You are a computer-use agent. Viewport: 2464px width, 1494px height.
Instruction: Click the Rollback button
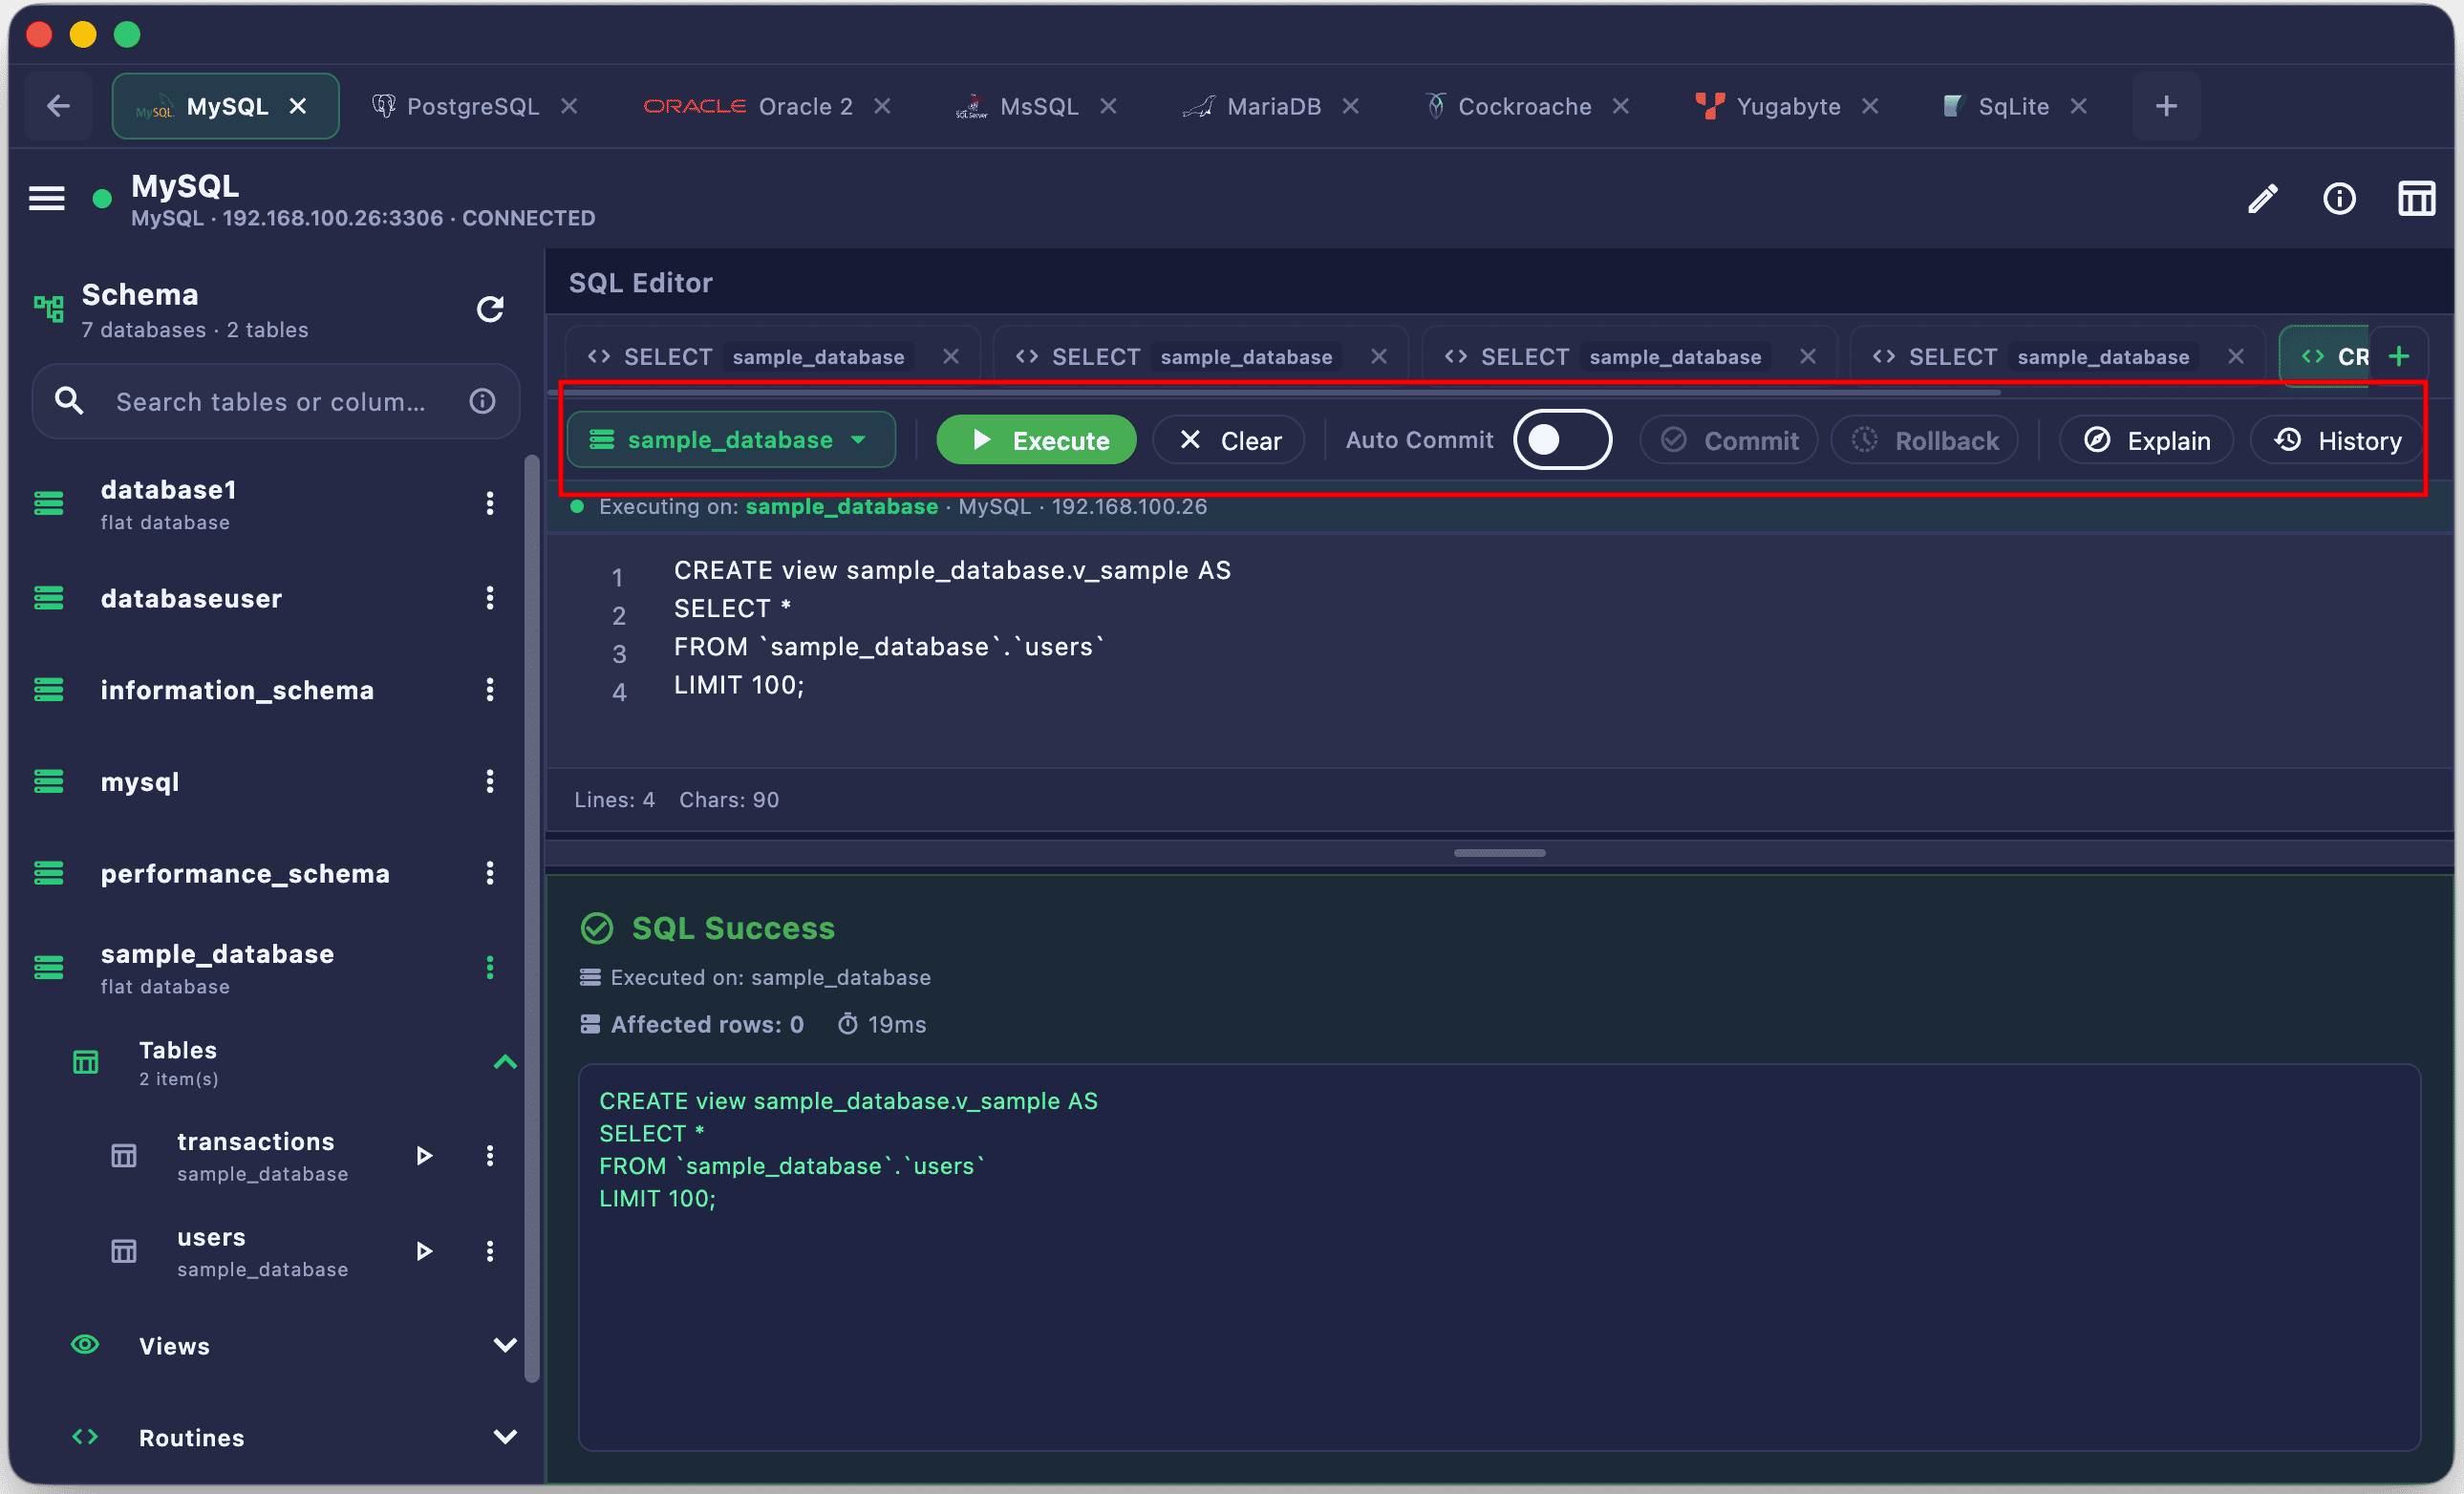(x=1924, y=441)
